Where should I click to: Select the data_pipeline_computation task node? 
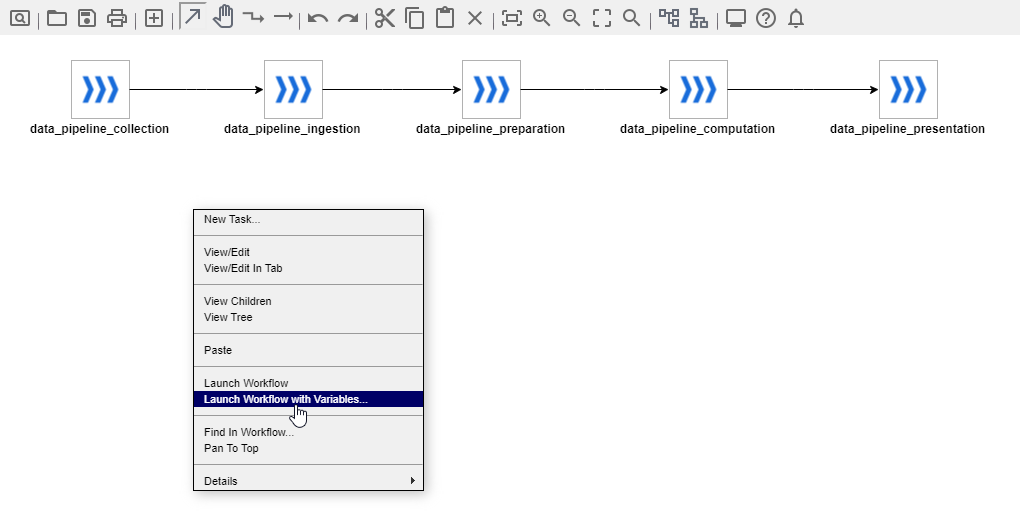coord(698,89)
